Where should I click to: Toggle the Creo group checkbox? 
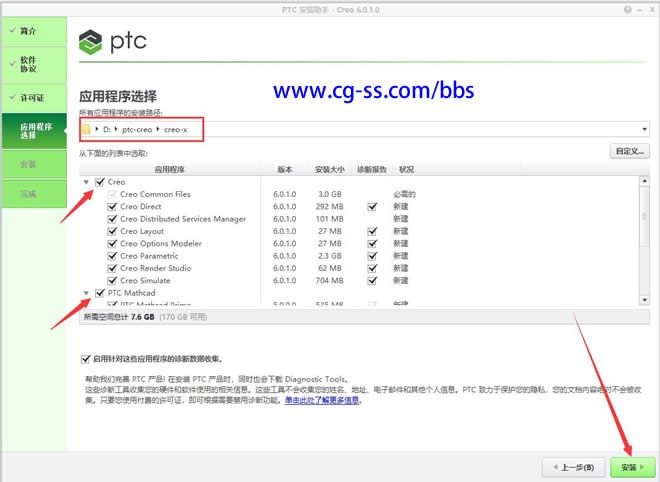coord(99,182)
